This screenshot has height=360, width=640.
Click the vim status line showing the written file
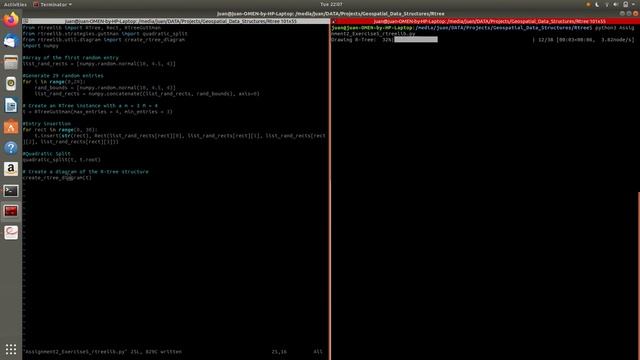click(102, 351)
